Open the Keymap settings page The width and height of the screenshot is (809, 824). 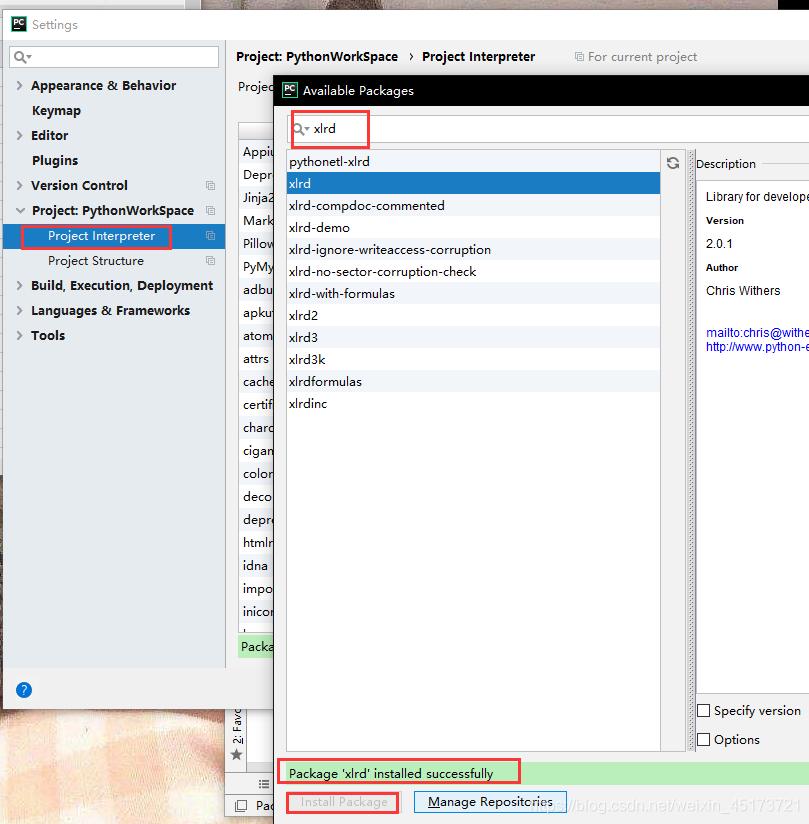(56, 110)
